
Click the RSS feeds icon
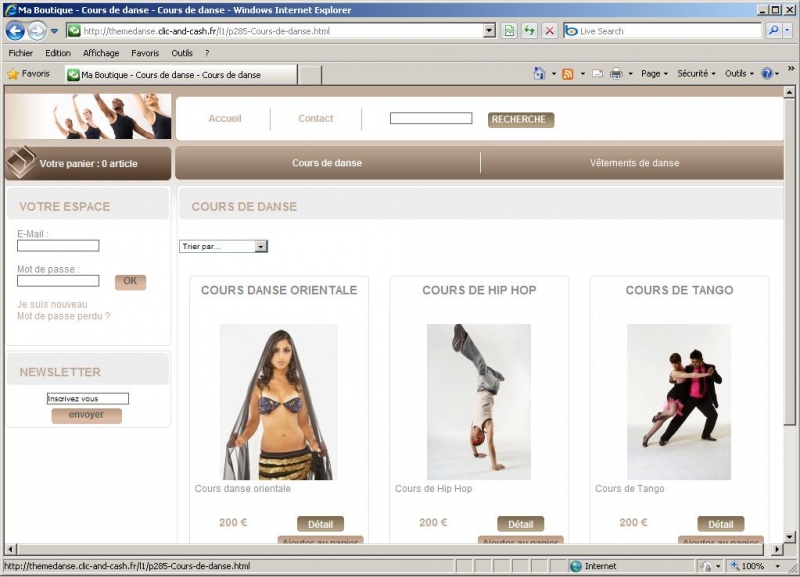[x=567, y=74]
